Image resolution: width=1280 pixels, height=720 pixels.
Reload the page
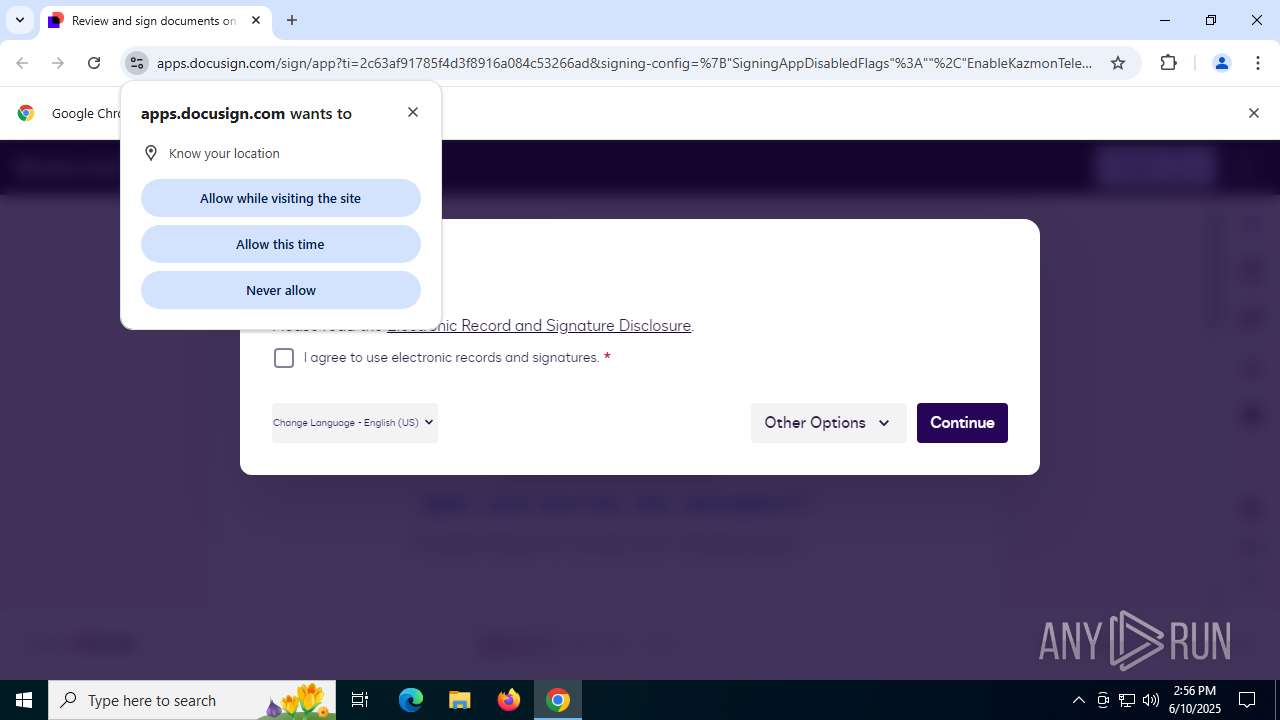click(x=94, y=63)
